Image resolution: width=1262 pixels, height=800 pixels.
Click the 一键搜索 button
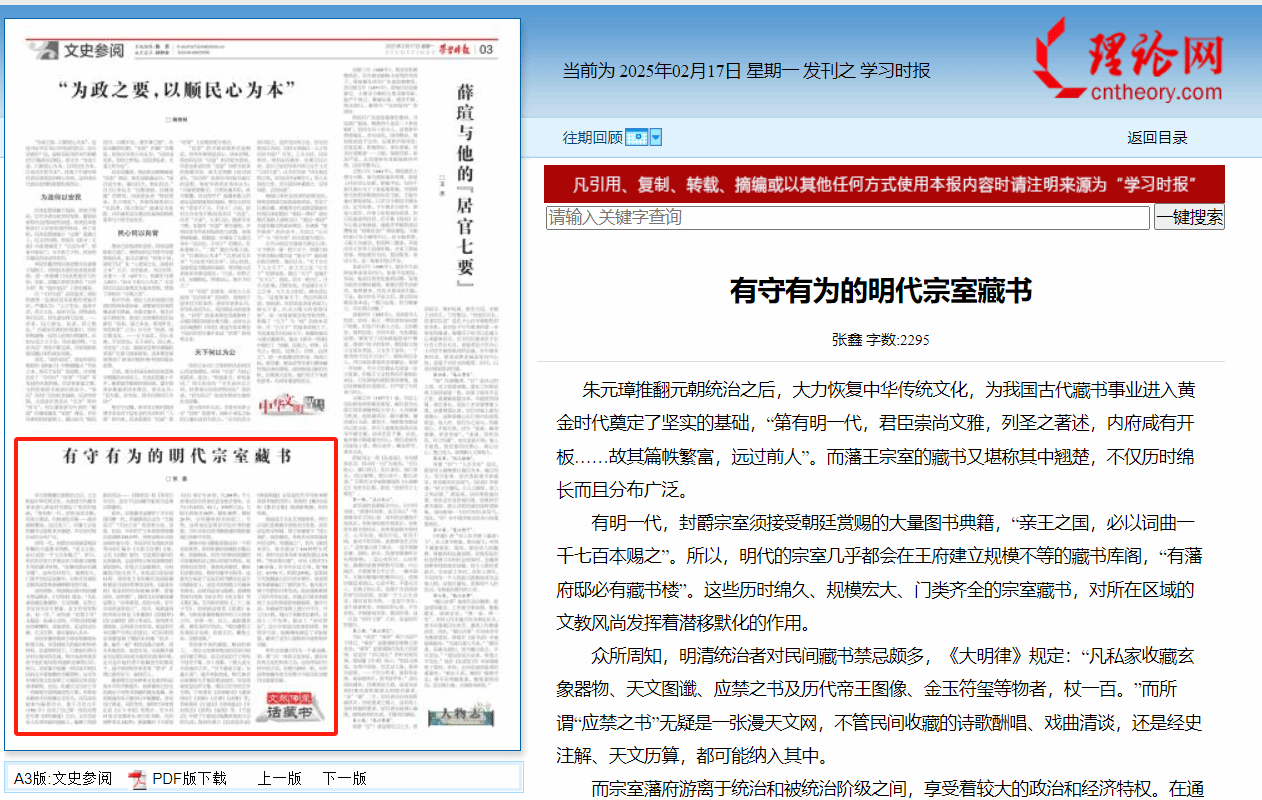click(x=1189, y=217)
